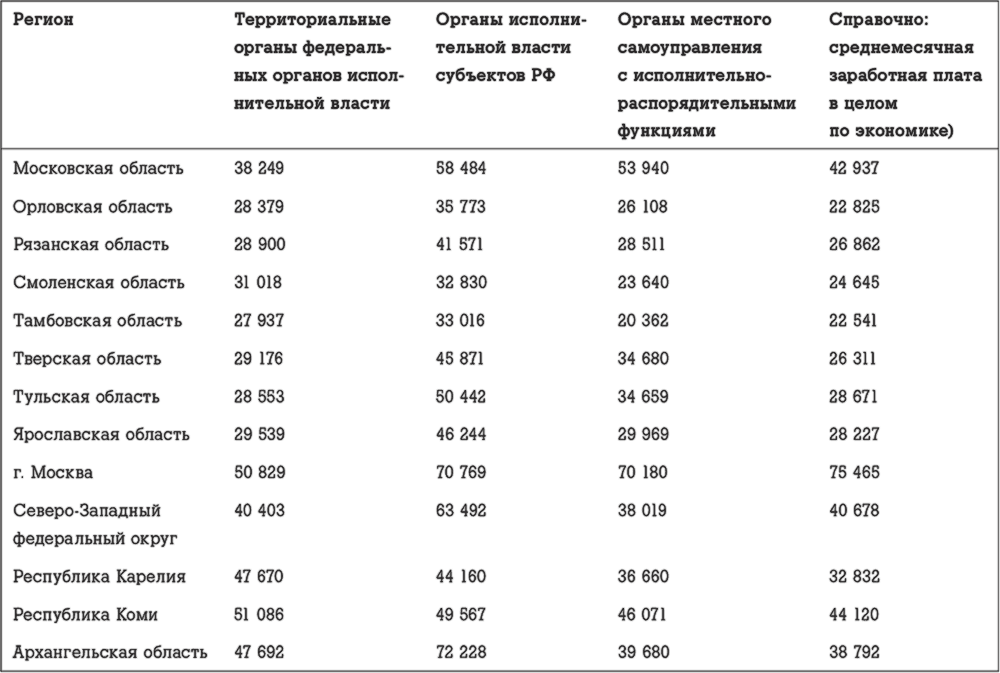The height and width of the screenshot is (673, 1000).
Task: Click the value 46 244 for Ярославская область
Action: [x=461, y=434]
